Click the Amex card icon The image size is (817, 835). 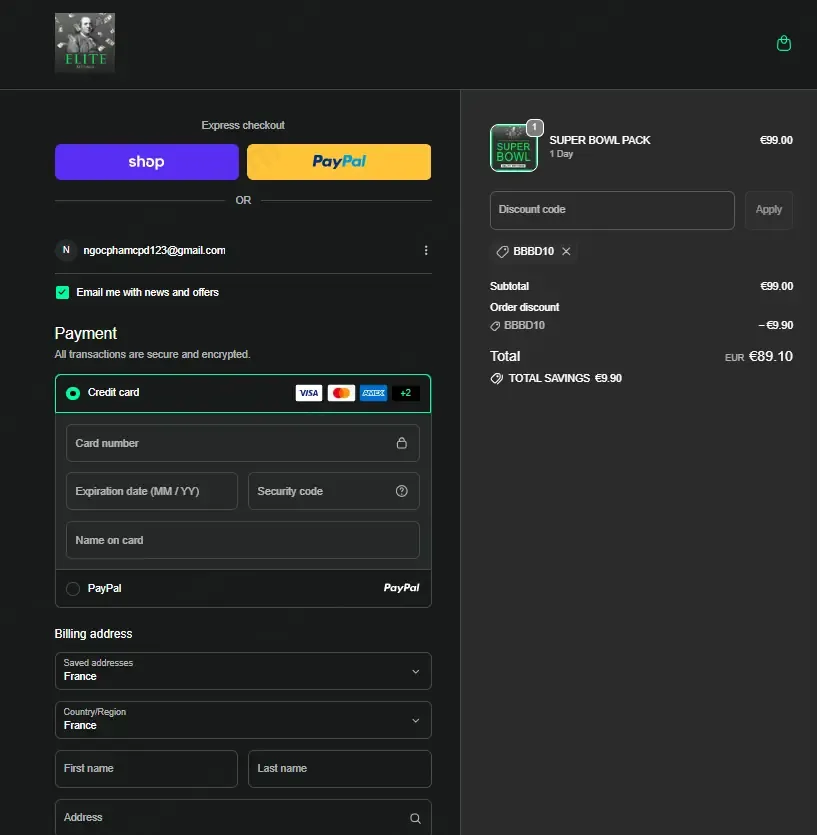coord(373,393)
